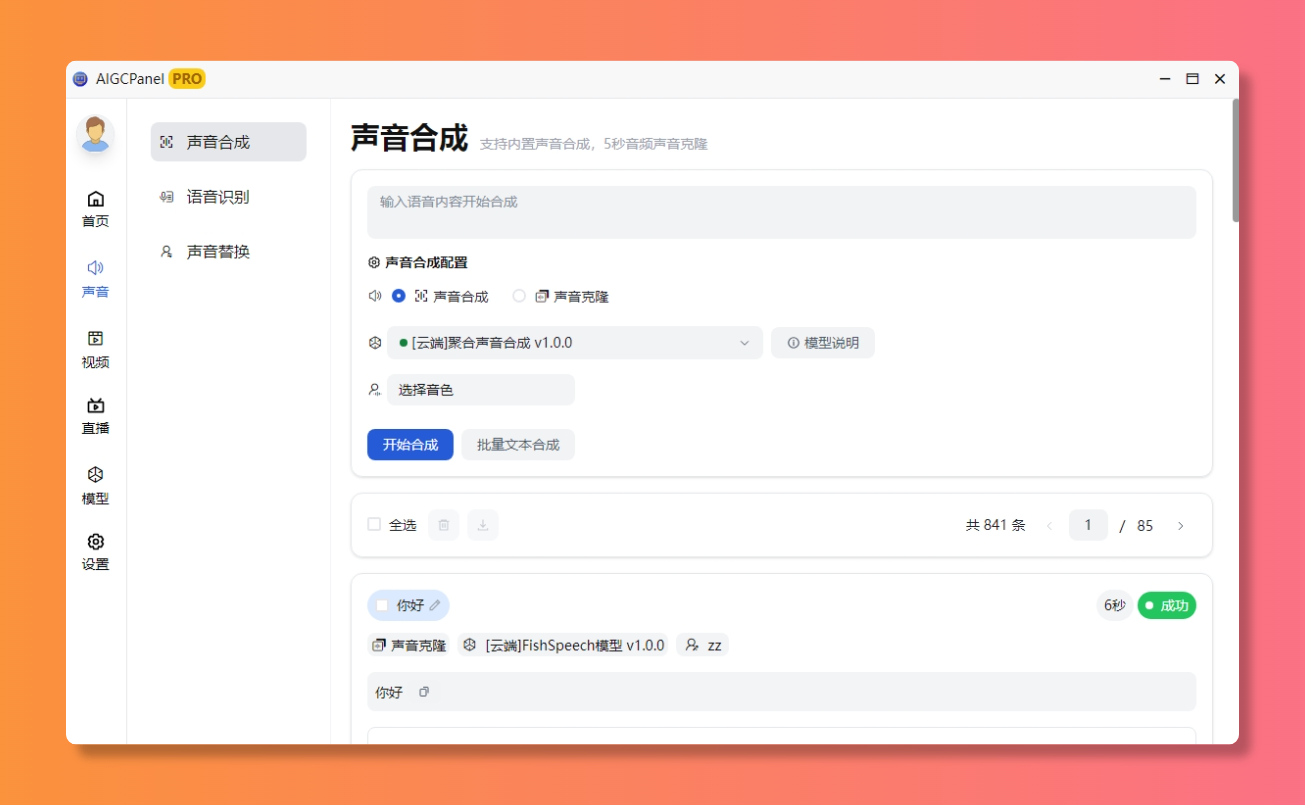Click the trash delete icon beside 全选
The height and width of the screenshot is (805, 1305).
pos(444,525)
